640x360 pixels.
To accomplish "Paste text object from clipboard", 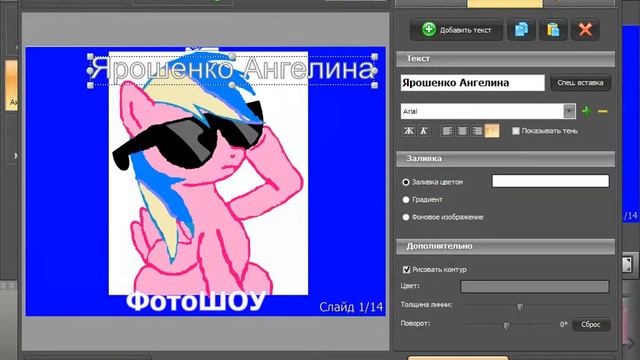I will click(x=553, y=29).
